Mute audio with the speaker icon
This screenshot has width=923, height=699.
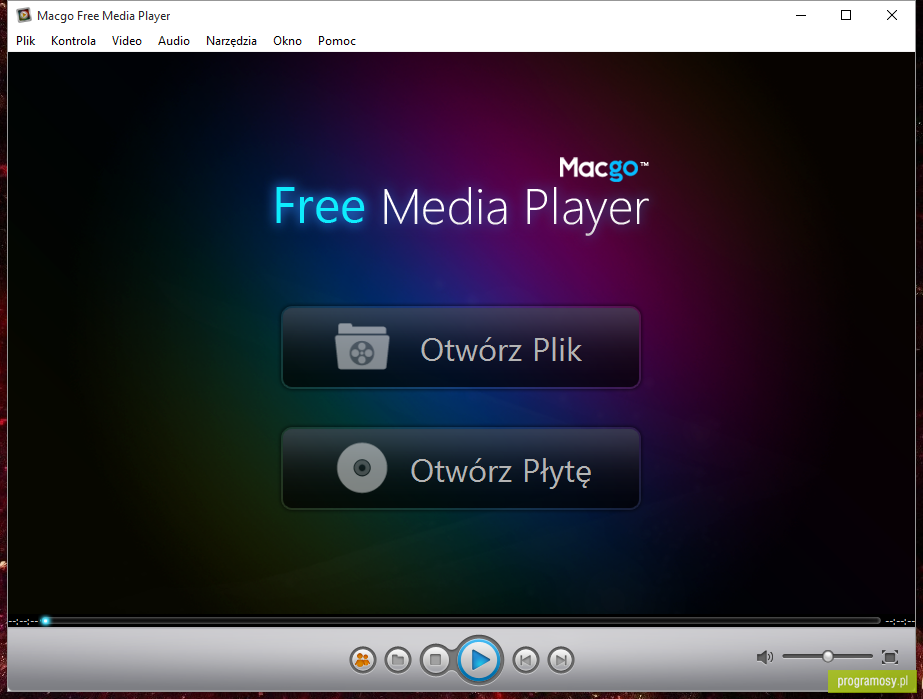(x=765, y=657)
